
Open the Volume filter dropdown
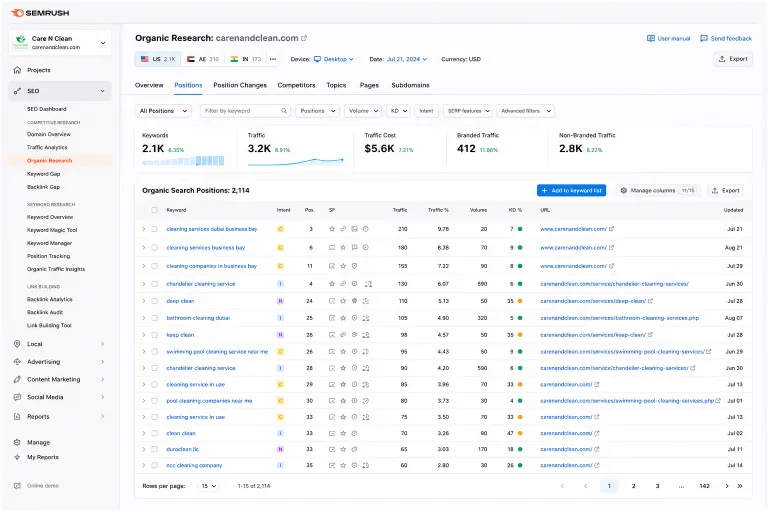[362, 111]
